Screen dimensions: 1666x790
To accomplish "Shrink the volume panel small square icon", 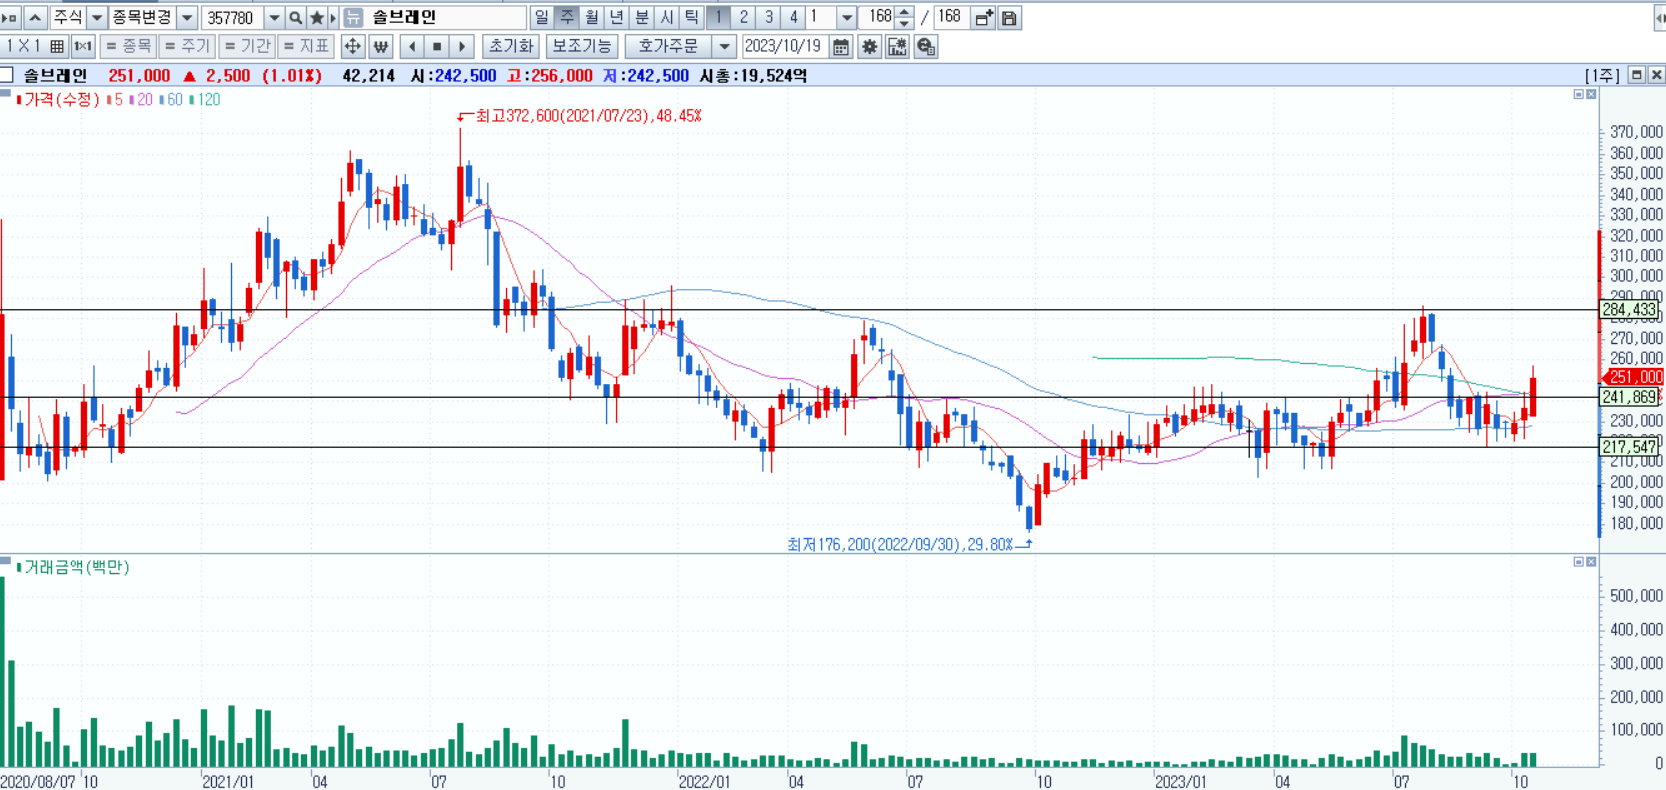I will point(1579,562).
